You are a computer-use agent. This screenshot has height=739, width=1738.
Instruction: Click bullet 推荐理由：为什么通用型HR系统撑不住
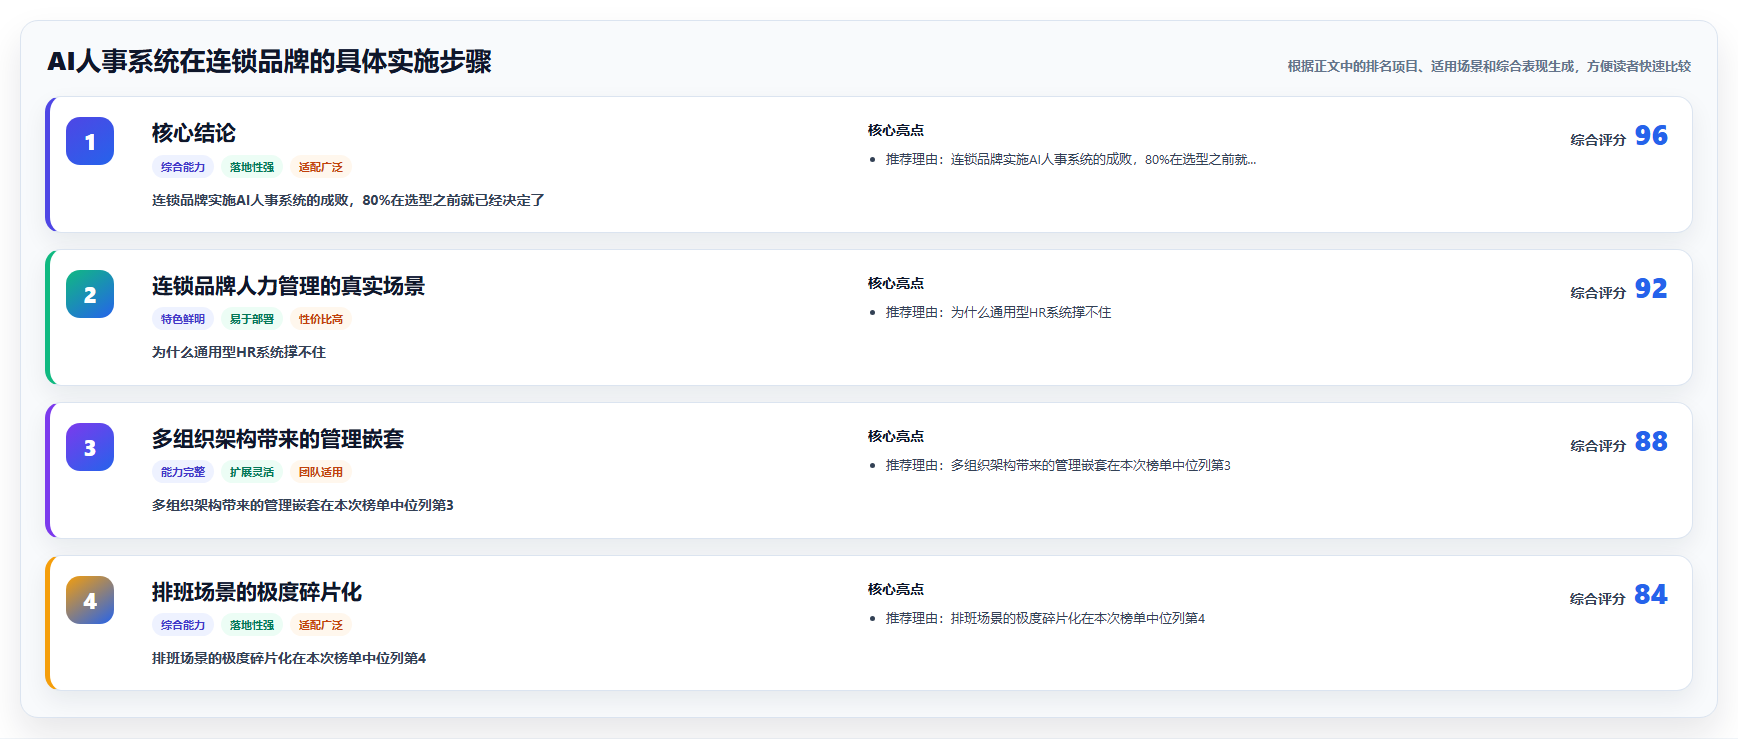(x=998, y=312)
